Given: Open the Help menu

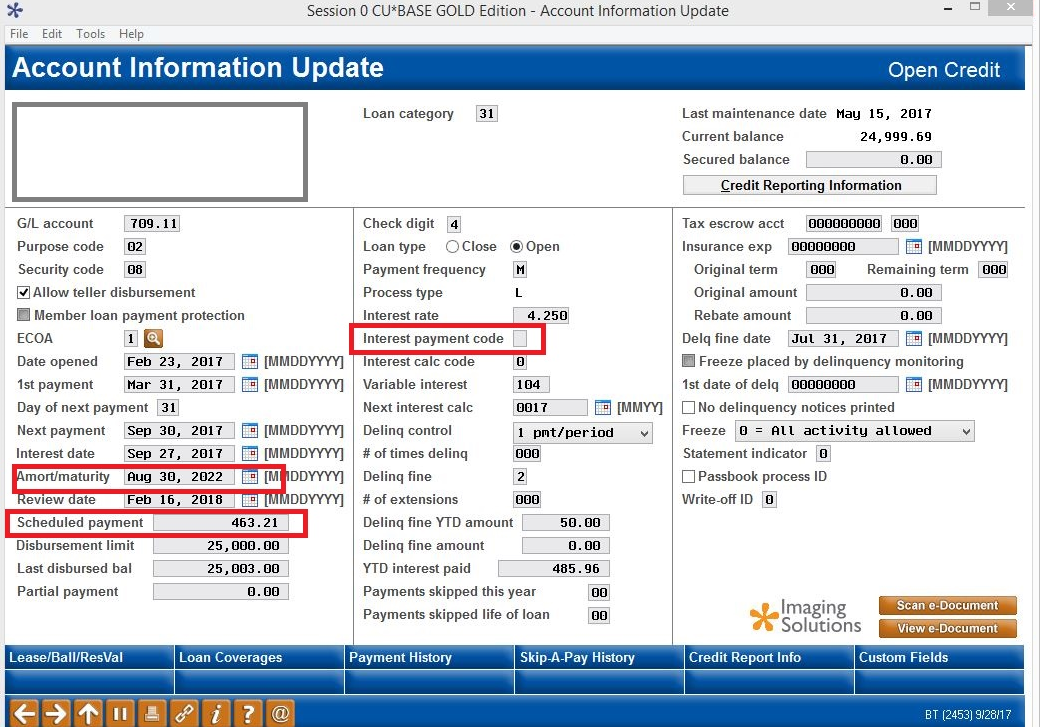Looking at the screenshot, I should [x=131, y=34].
